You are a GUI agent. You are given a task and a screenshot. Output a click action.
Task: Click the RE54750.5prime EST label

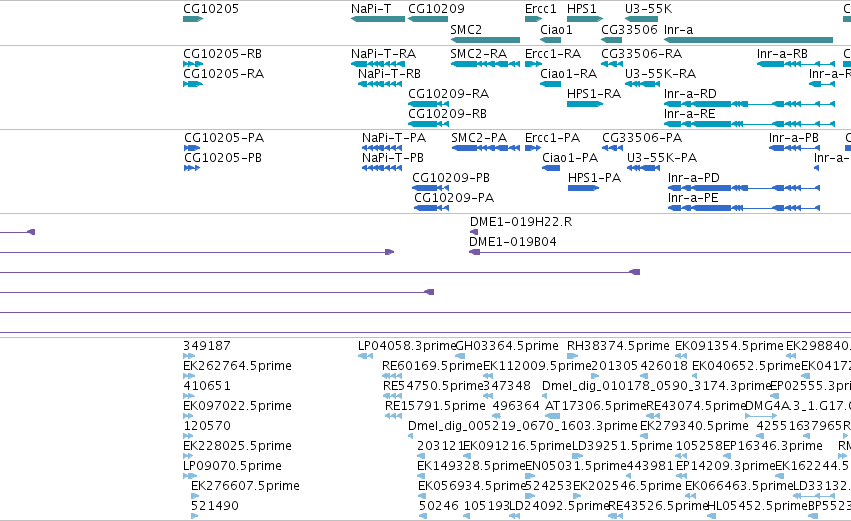point(433,386)
